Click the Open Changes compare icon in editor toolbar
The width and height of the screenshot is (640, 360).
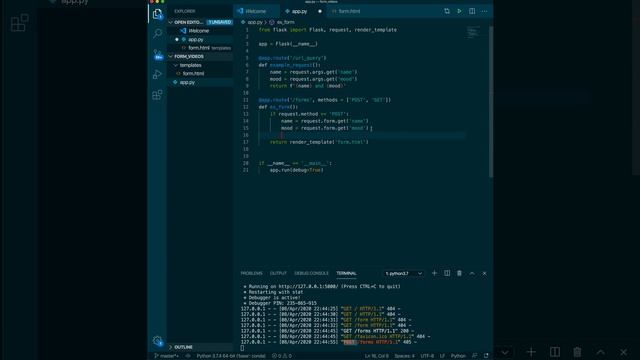click(447, 11)
